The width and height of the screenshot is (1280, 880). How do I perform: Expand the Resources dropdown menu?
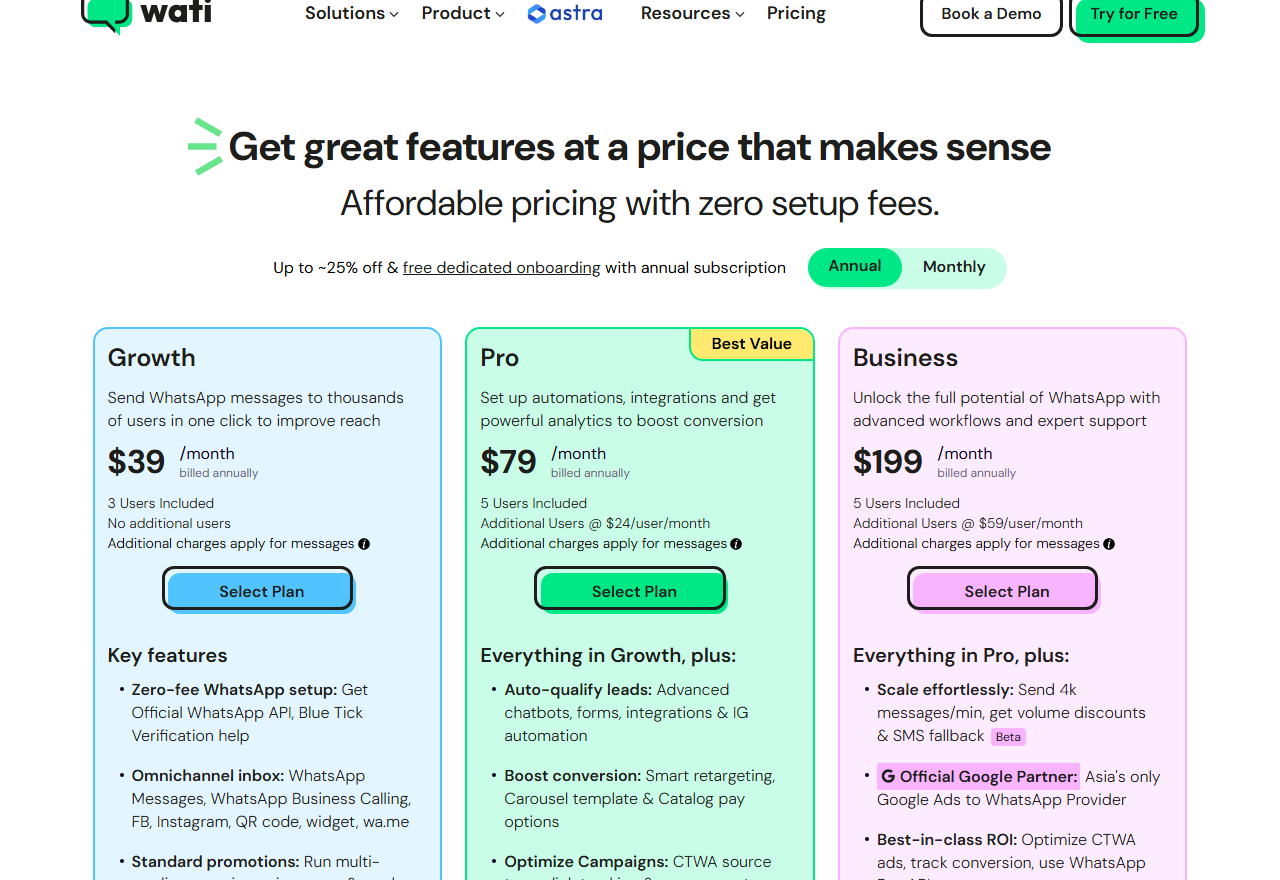pyautogui.click(x=692, y=14)
